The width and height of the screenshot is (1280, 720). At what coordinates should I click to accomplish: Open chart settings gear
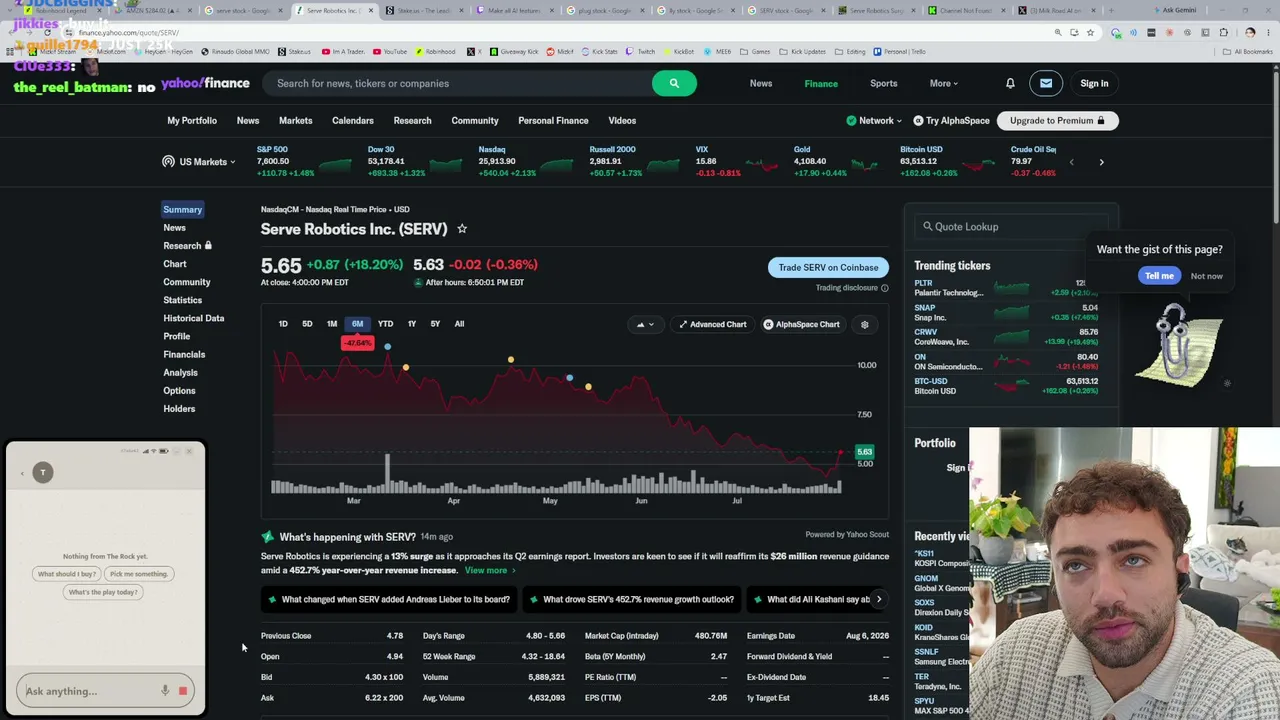click(x=865, y=324)
